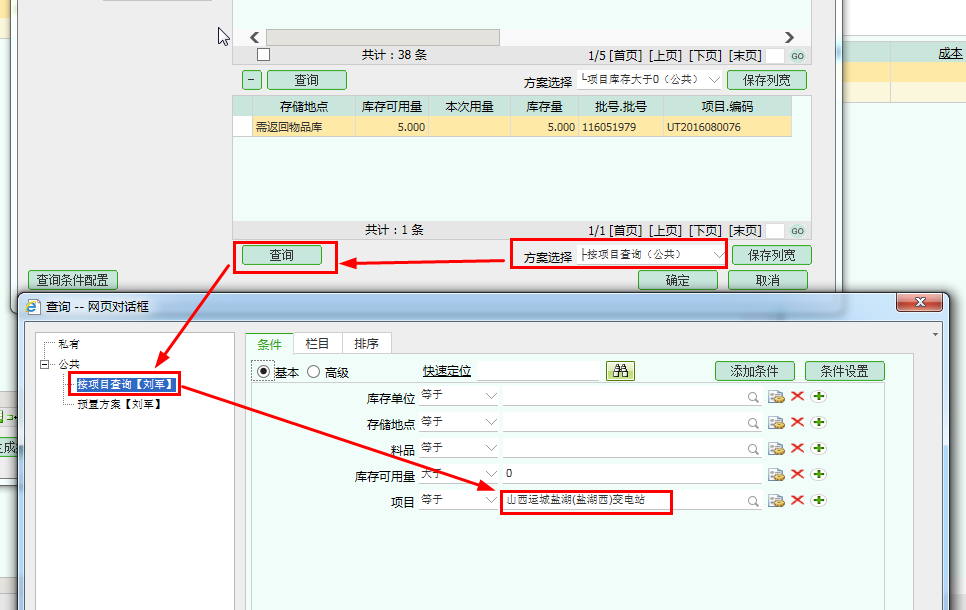Click the settings icon beside 料品 row
Screen dimensions: 966x610
coord(776,449)
